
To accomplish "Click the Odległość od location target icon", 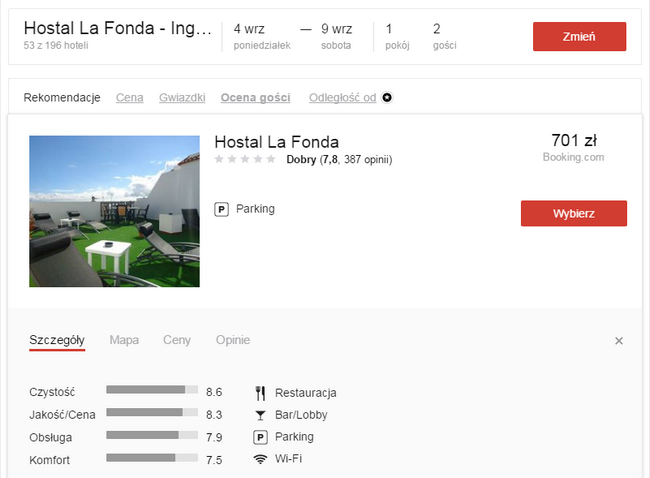I will pyautogui.click(x=388, y=97).
